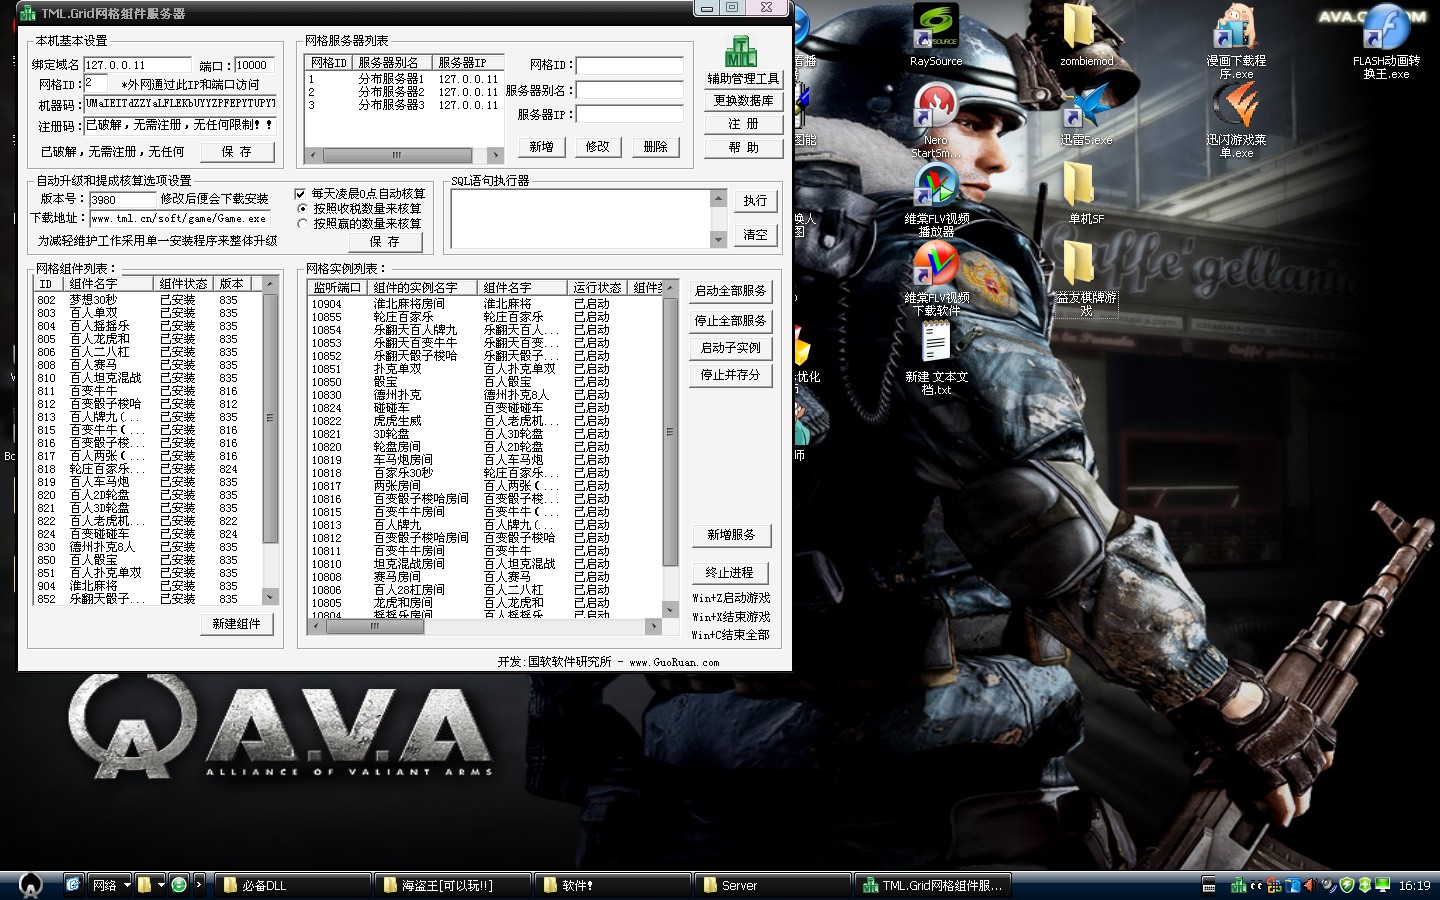Launch 迅雷5.exe desktop shortcut
Screen dimensions: 1440x900
click(x=1086, y=114)
